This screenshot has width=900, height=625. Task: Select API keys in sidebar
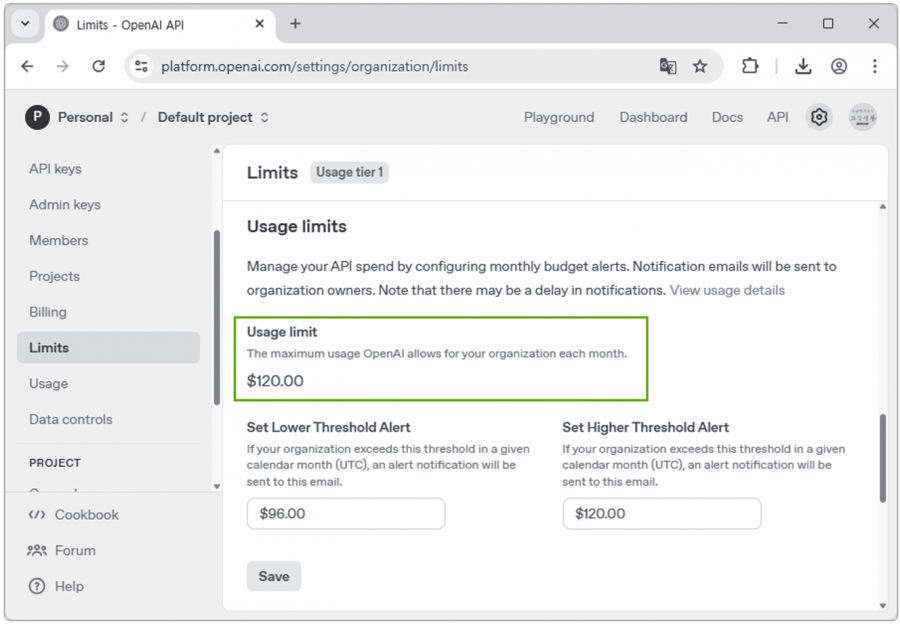(55, 169)
